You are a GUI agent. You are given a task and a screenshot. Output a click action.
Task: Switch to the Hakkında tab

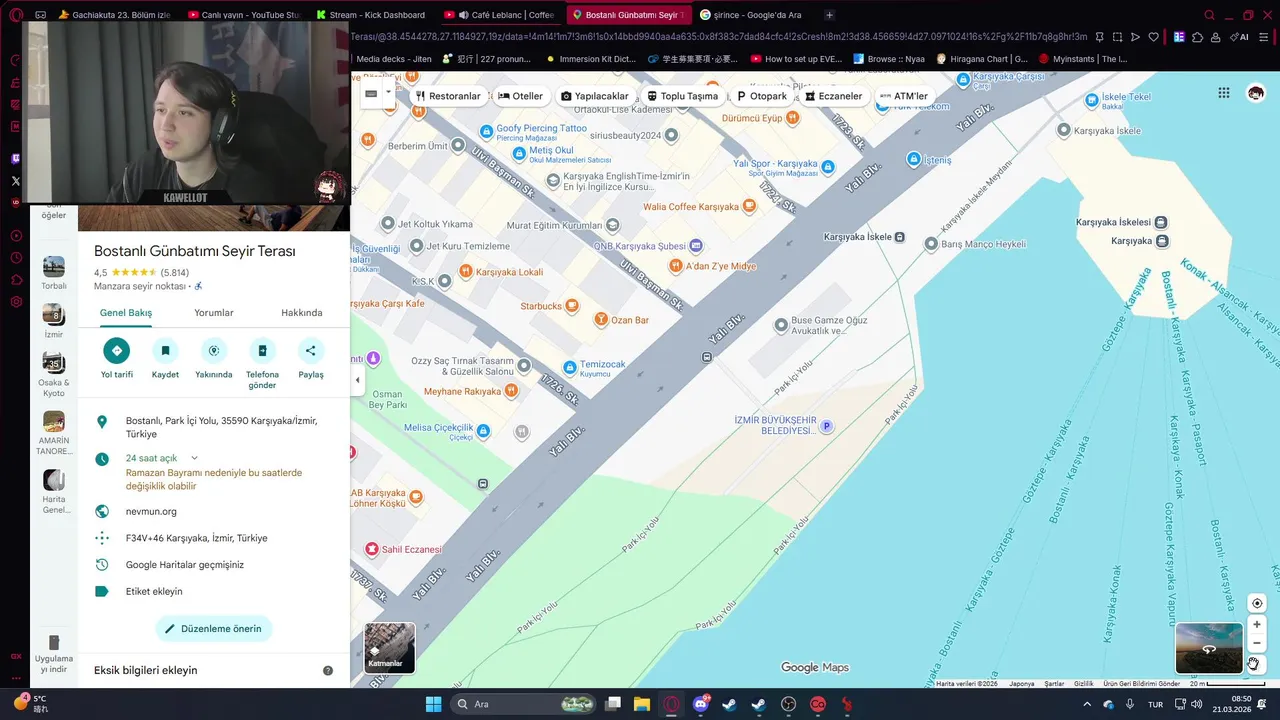point(302,313)
